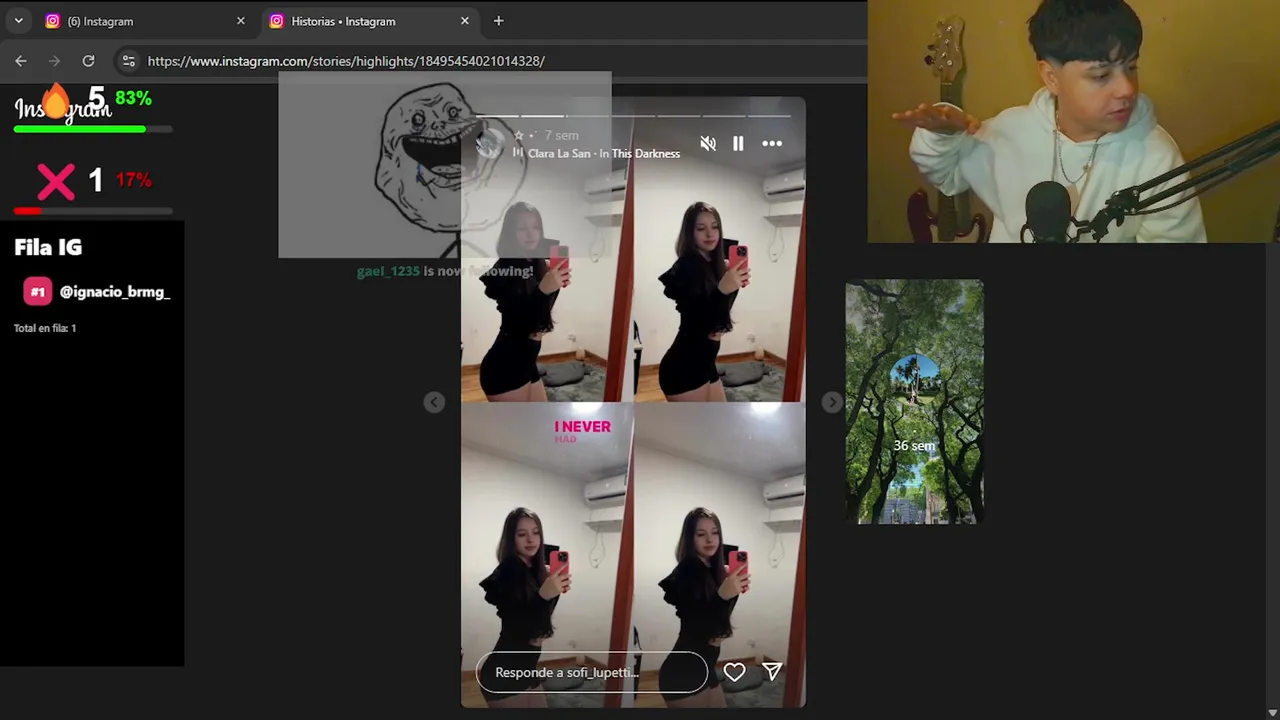Close the '(6) Instagram' tab

tap(240, 21)
